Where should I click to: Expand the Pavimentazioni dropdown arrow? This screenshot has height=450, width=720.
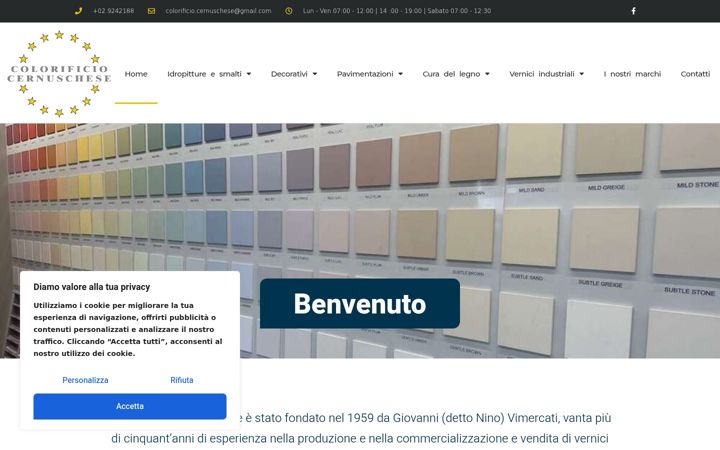click(400, 74)
